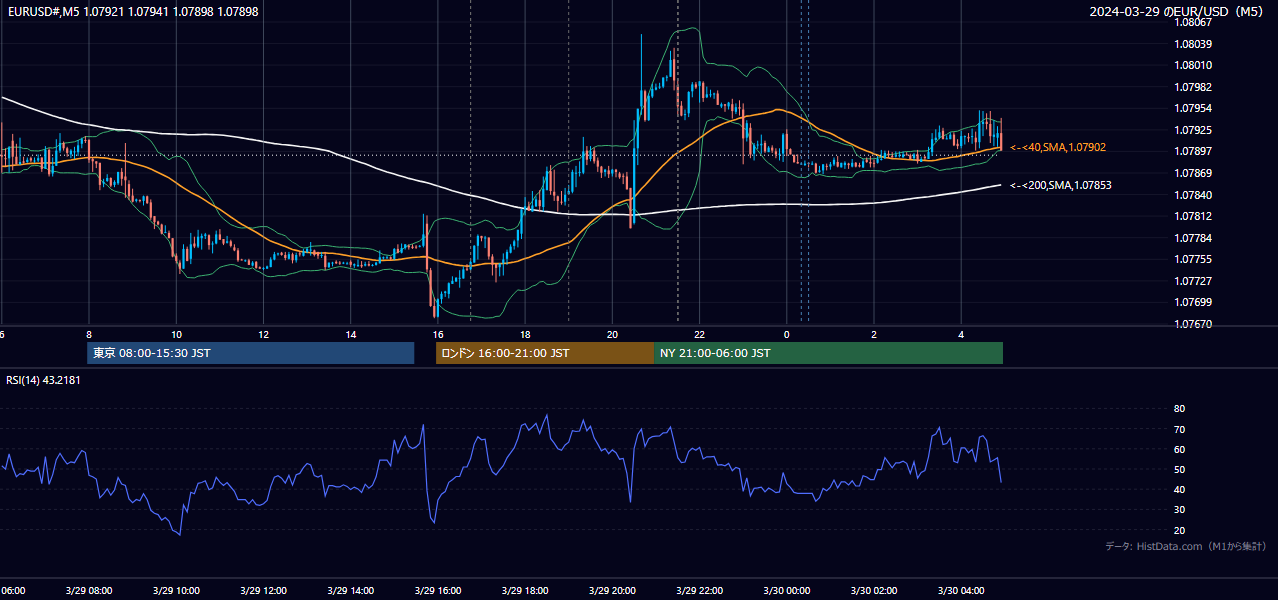Click RSI scale value 50
The image size is (1278, 600).
coord(1180,469)
